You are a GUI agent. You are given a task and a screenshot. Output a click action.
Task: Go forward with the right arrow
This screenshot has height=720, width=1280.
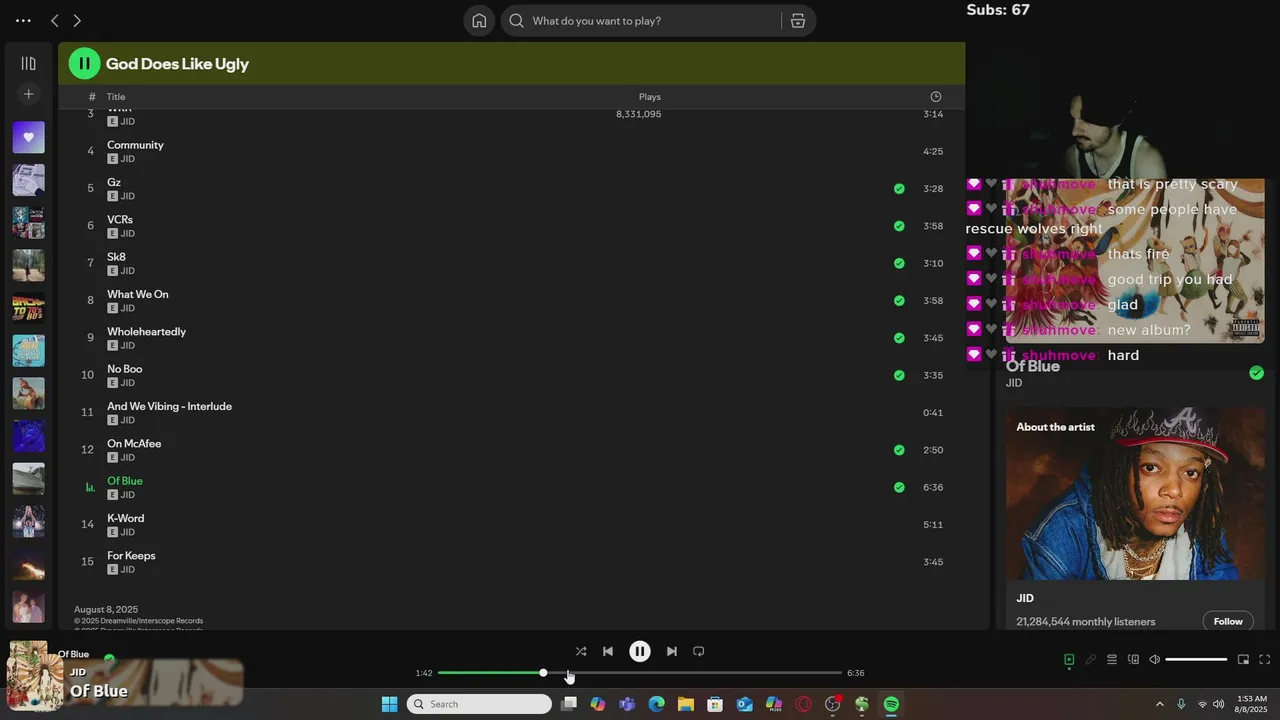(x=77, y=21)
